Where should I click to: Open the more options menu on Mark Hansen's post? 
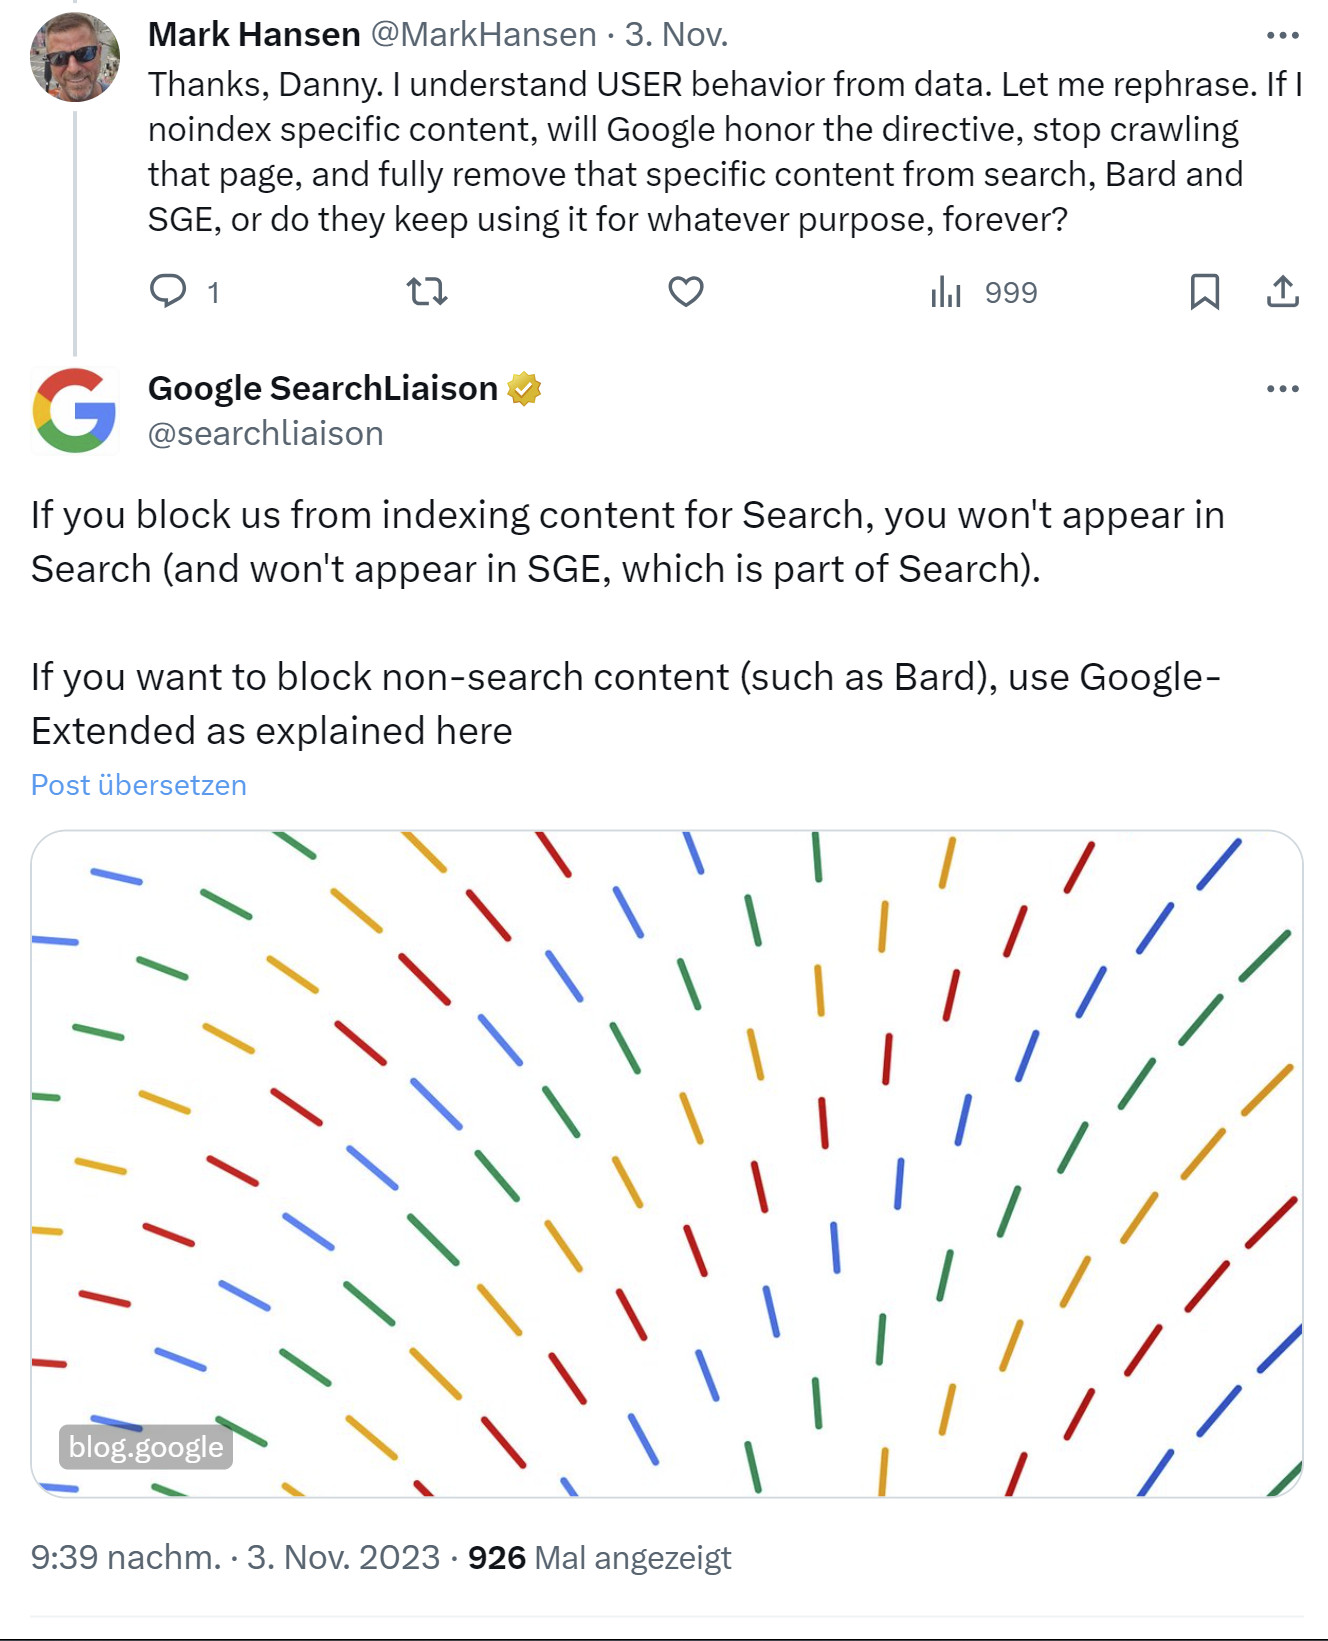(1282, 35)
